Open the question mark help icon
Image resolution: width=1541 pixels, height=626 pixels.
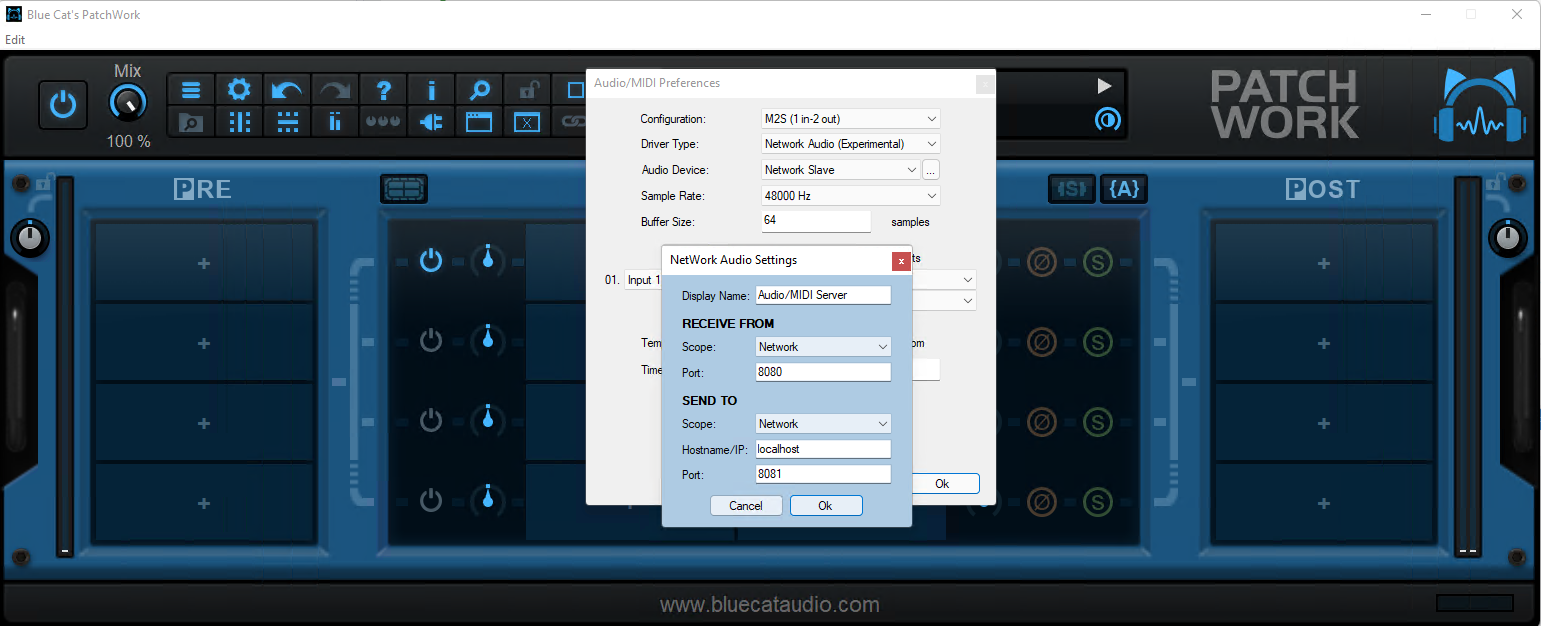point(383,90)
